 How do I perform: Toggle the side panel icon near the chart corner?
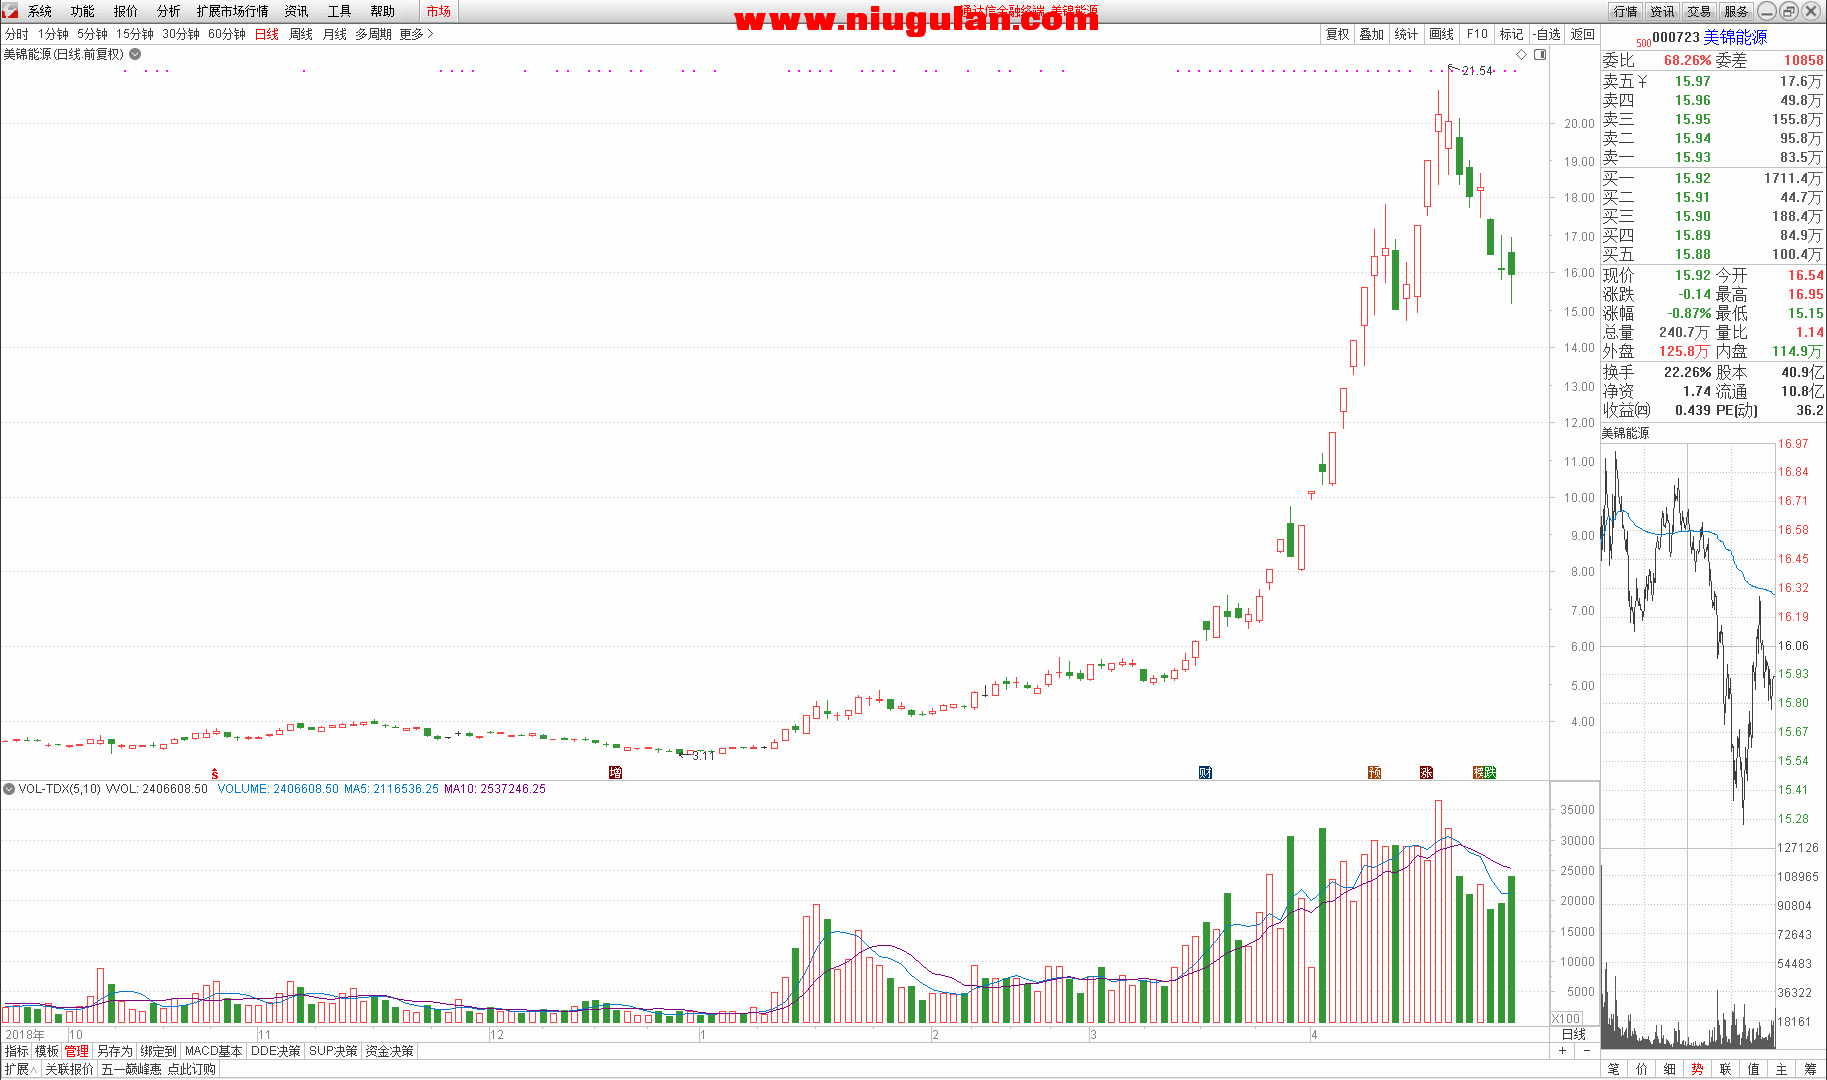click(x=1540, y=54)
